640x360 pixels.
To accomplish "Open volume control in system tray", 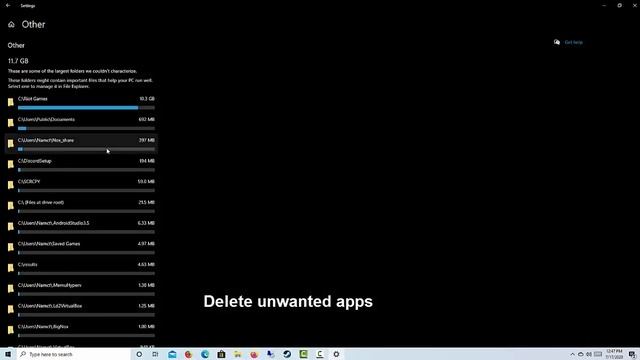I will point(589,354).
